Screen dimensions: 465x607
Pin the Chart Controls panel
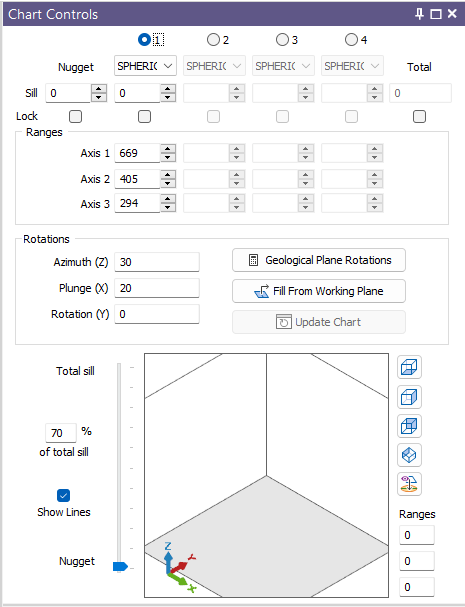[x=419, y=14]
